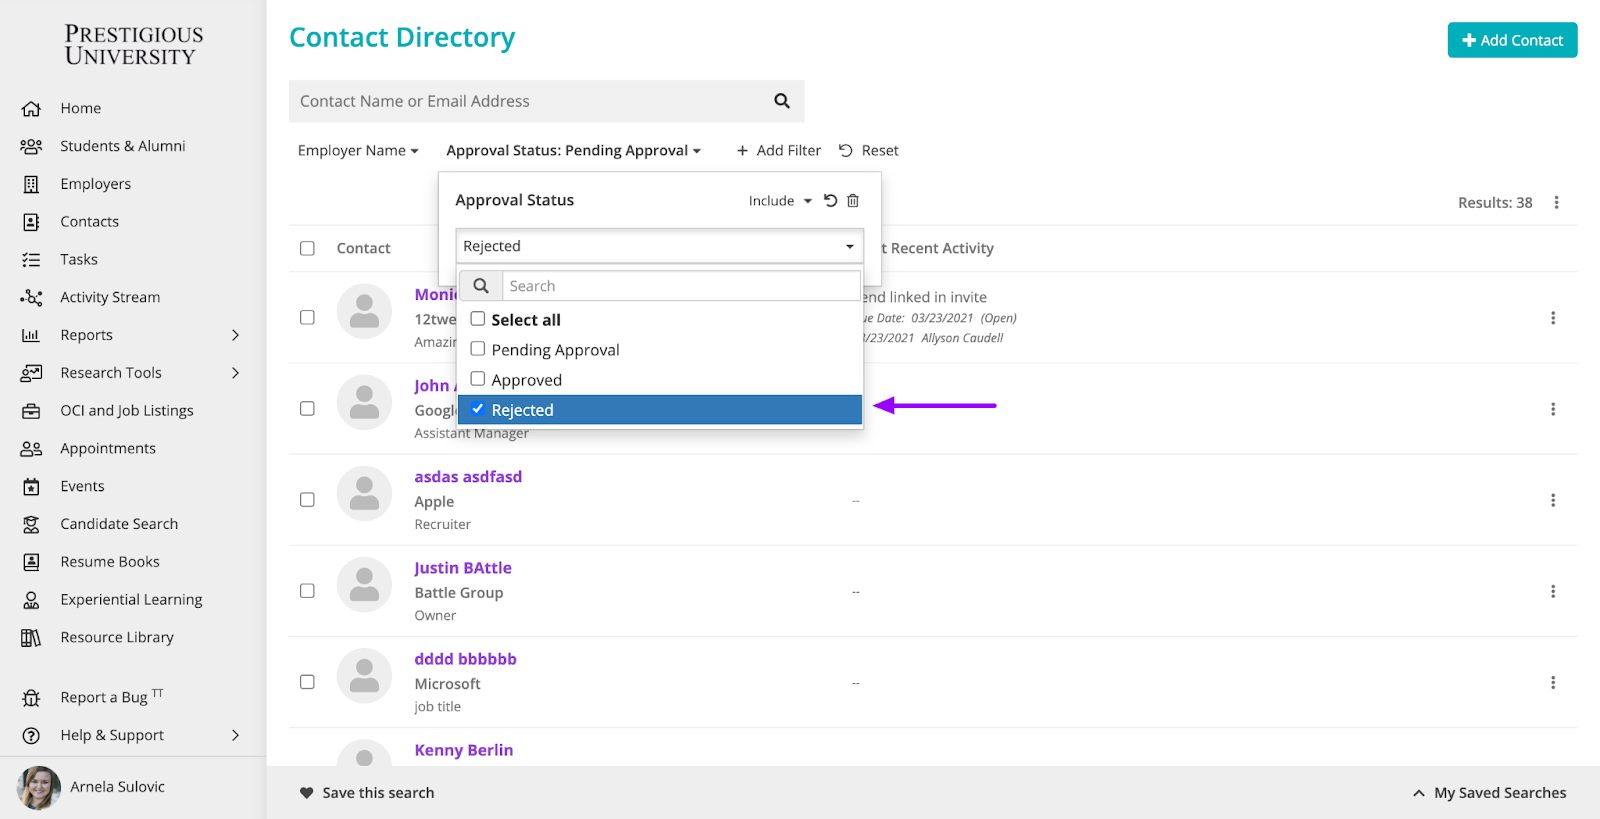1600x819 pixels.
Task: Uncheck the Rejected option checkbox
Action: point(478,409)
